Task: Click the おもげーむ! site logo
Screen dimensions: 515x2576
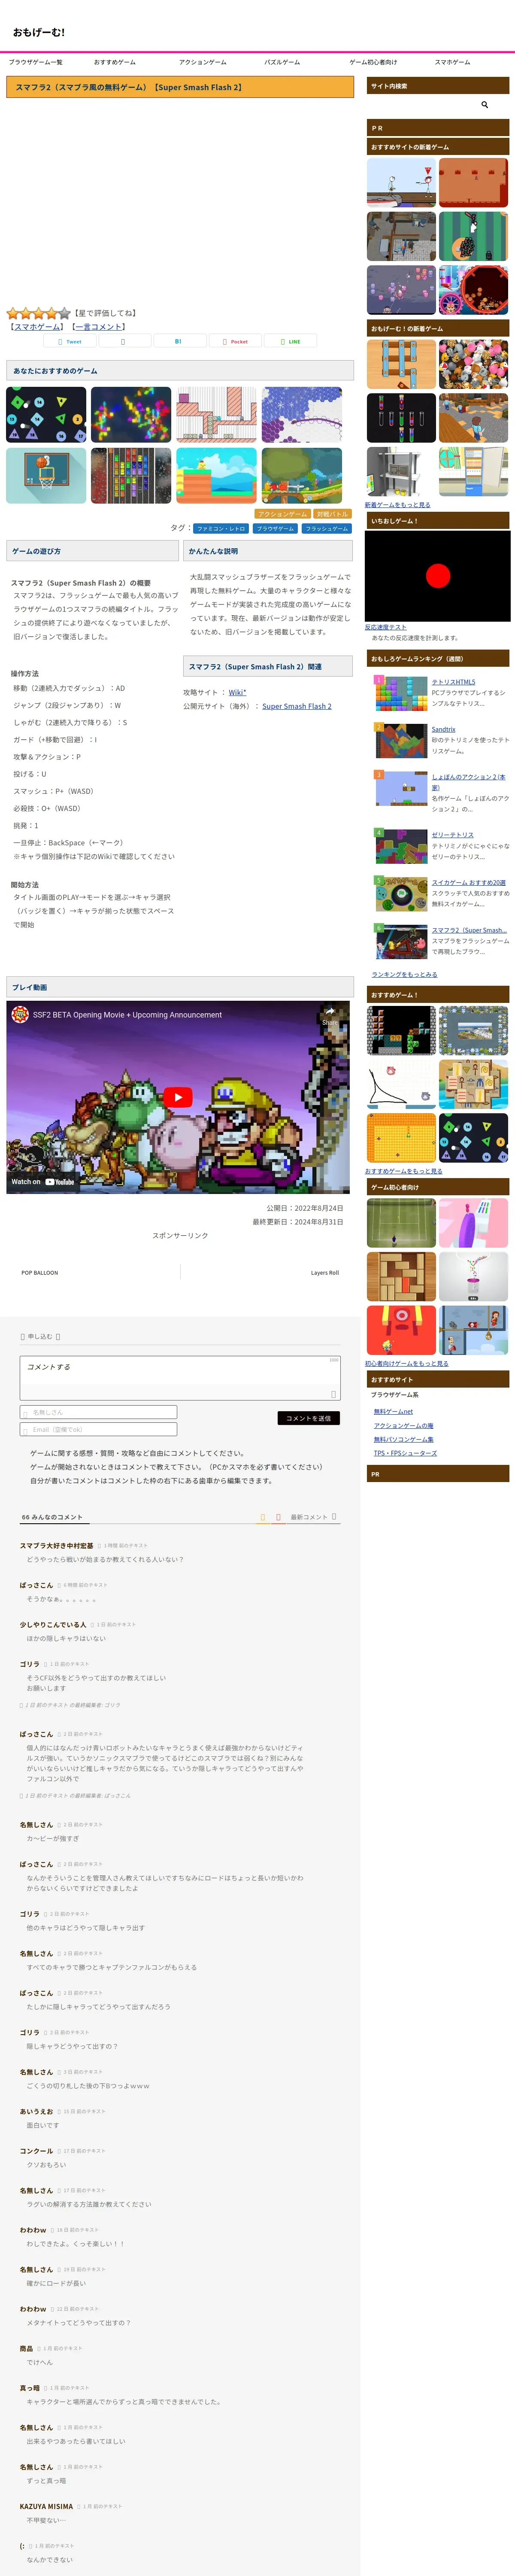Action: click(x=39, y=32)
